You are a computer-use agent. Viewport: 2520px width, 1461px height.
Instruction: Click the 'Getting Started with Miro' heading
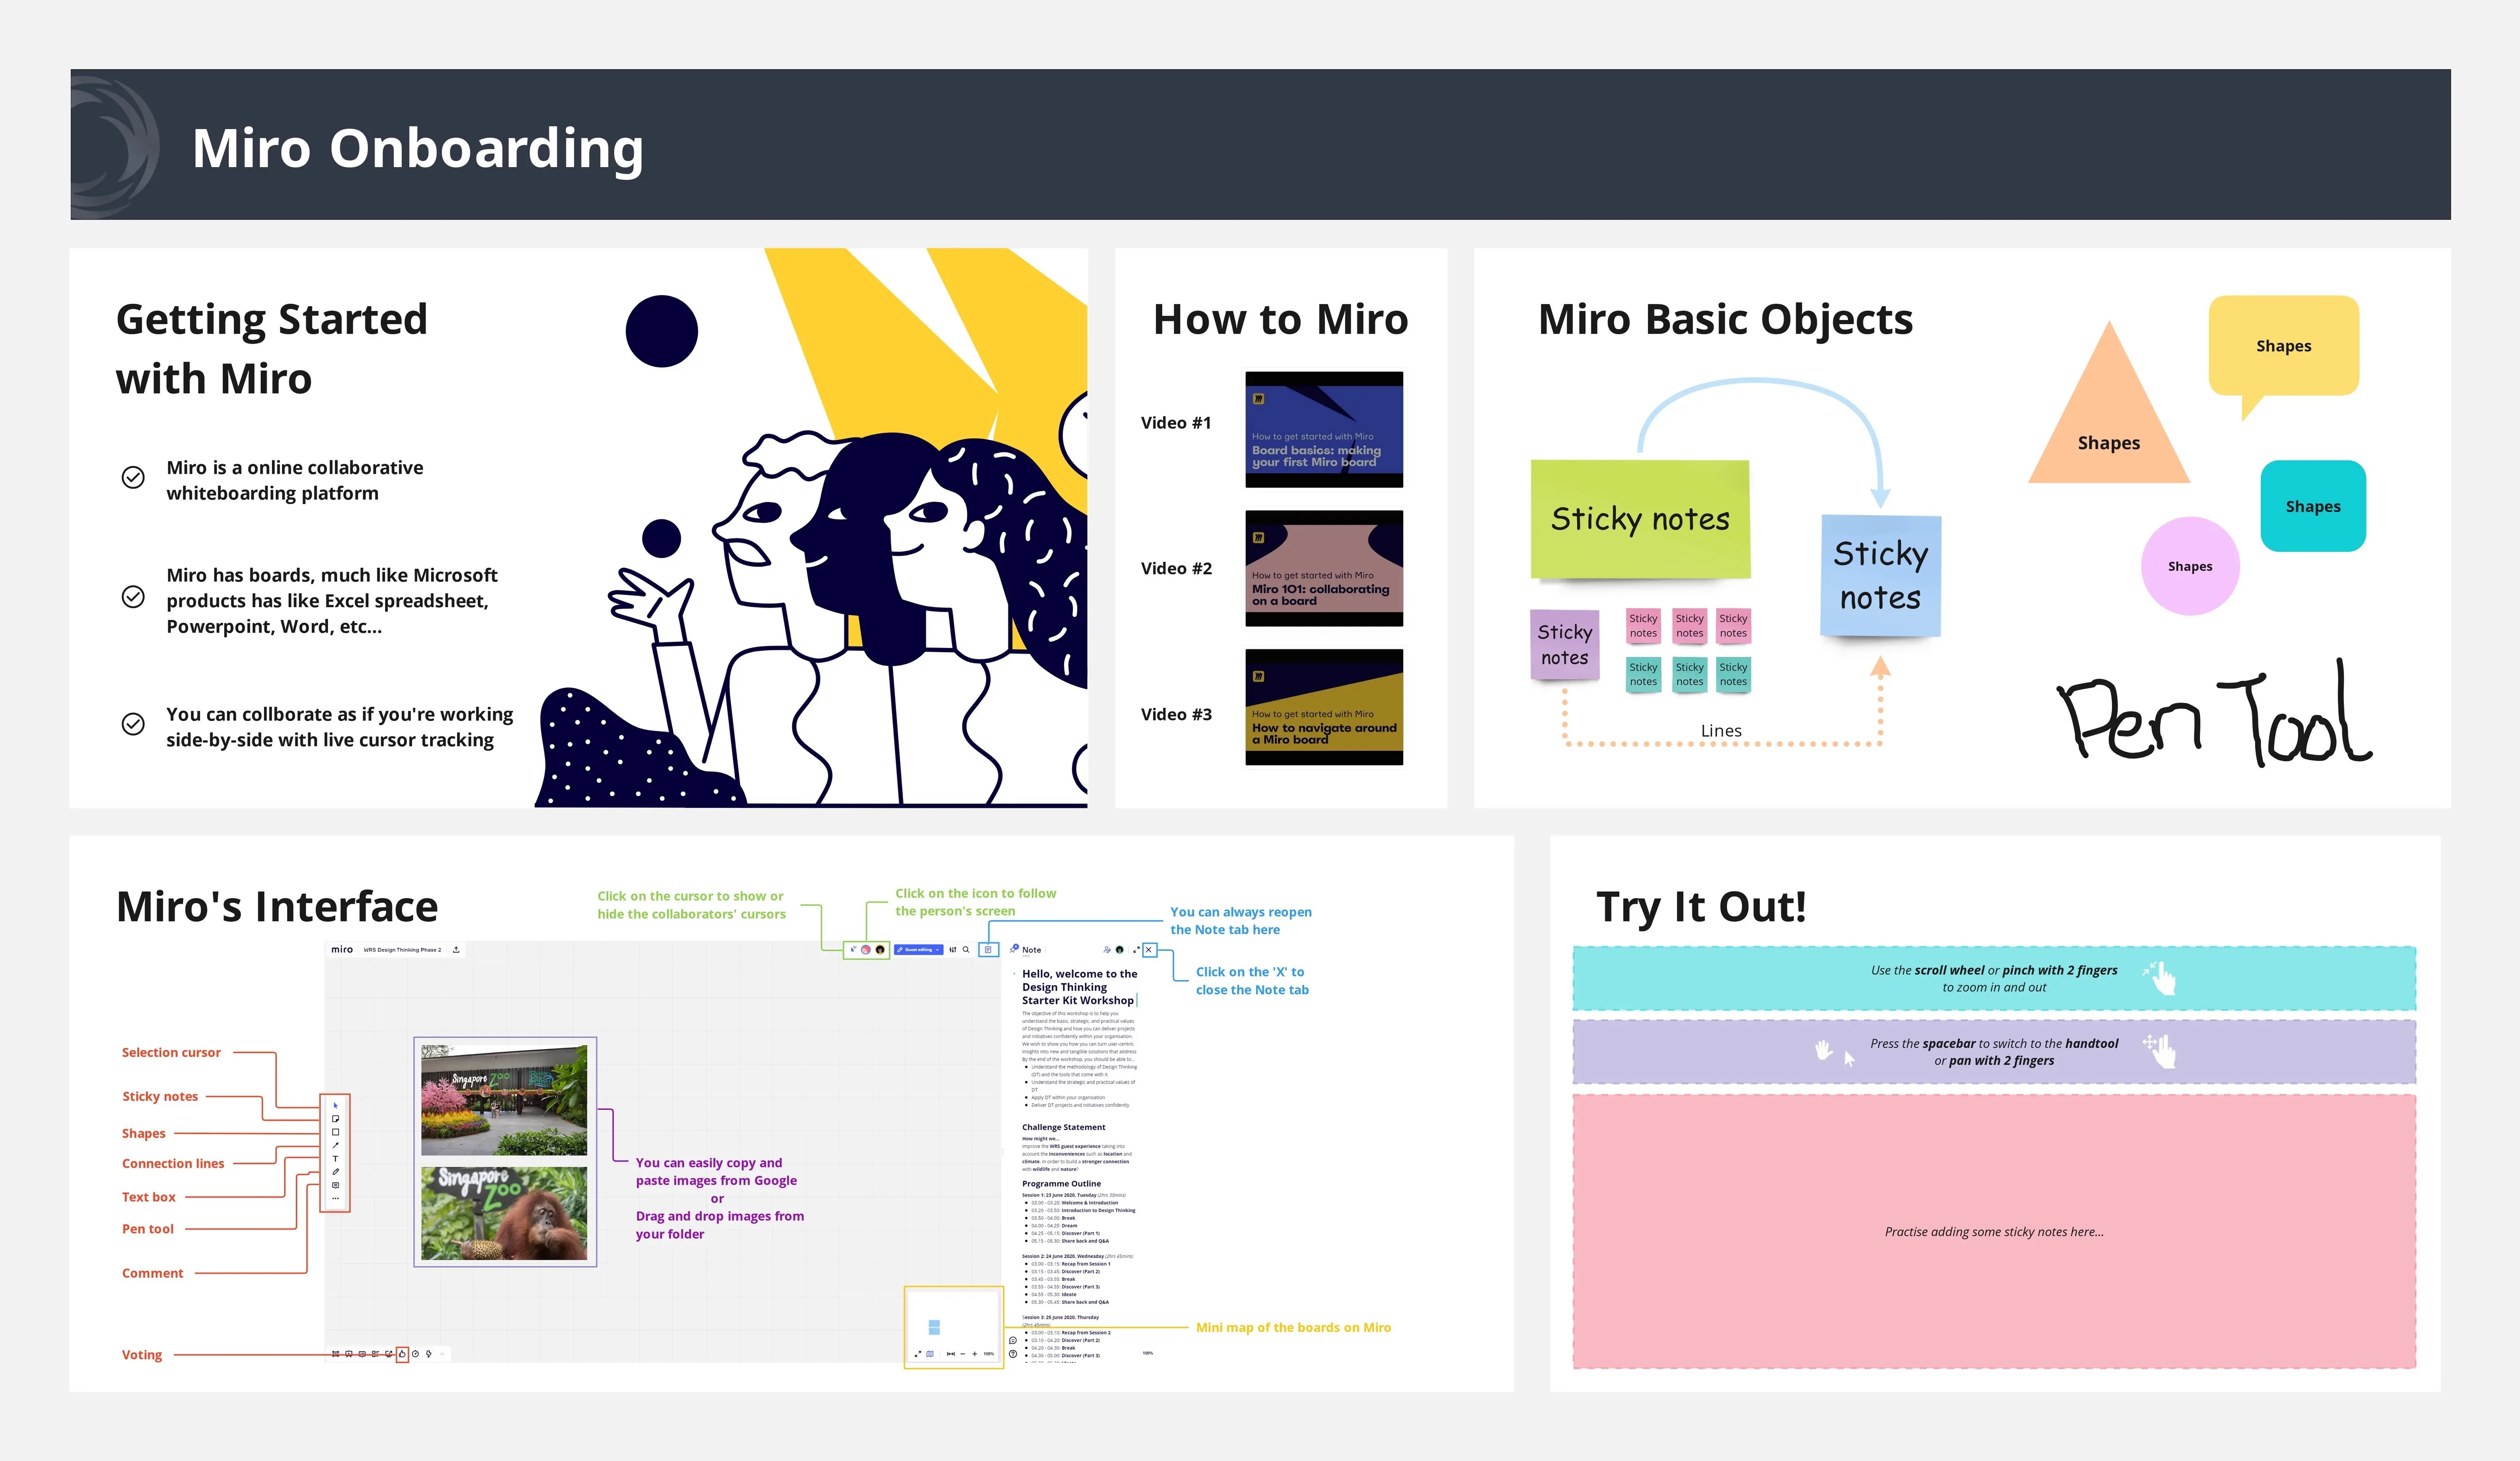(272, 349)
